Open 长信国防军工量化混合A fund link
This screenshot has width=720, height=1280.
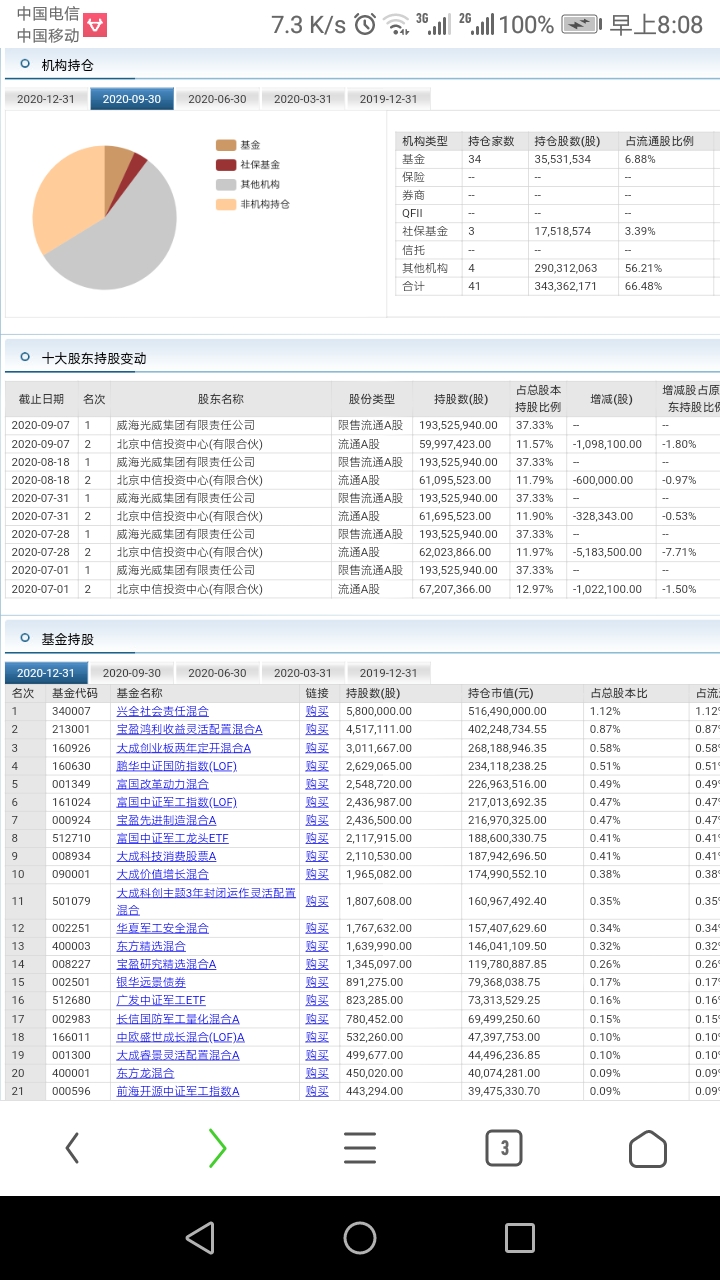click(178, 1019)
